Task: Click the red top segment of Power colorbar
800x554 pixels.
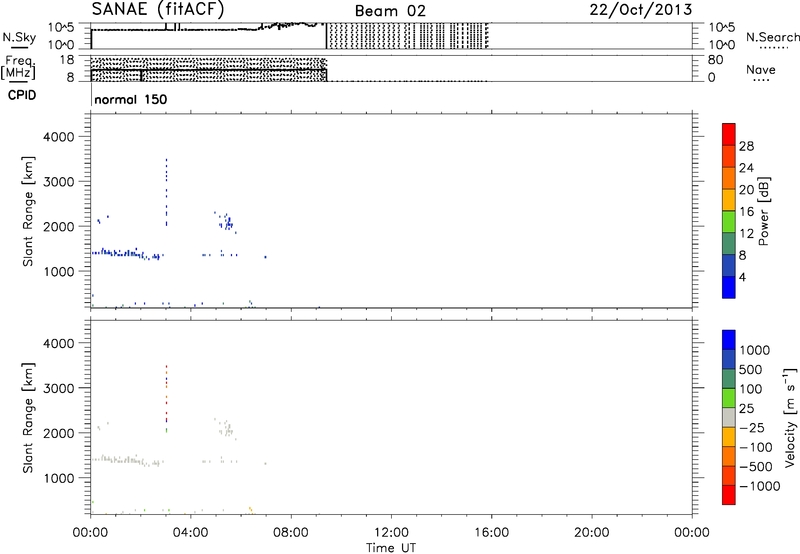Action: pos(729,134)
